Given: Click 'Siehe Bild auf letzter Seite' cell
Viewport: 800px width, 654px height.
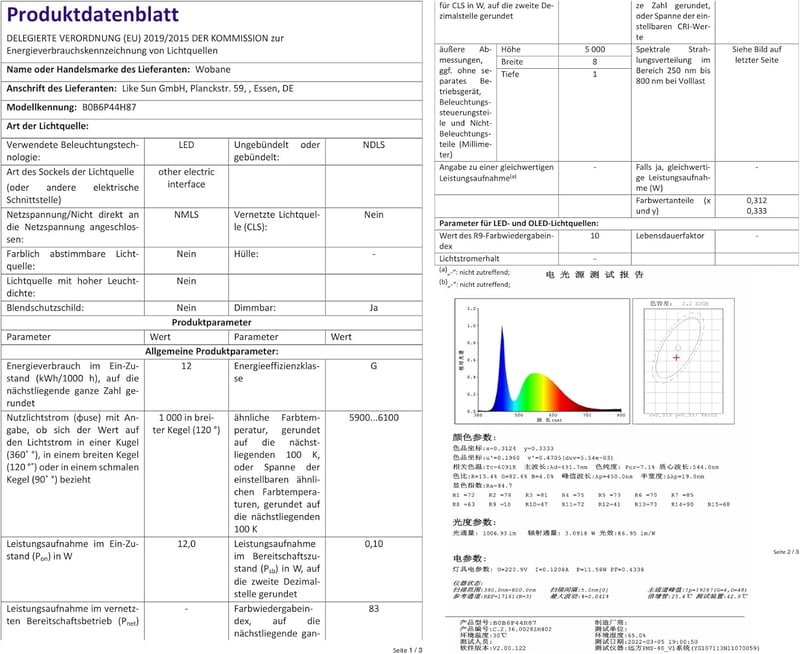Looking at the screenshot, I should pos(757,55).
